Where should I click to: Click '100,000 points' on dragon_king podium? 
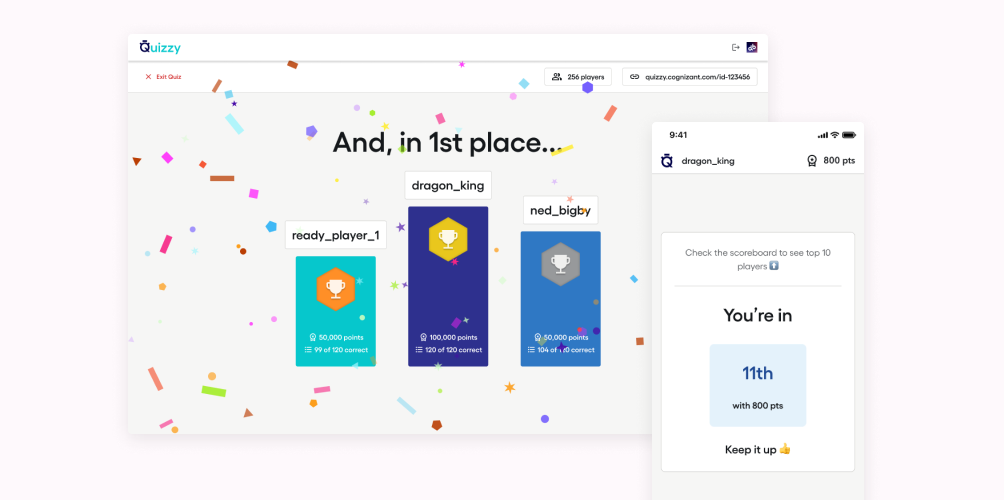453,337
